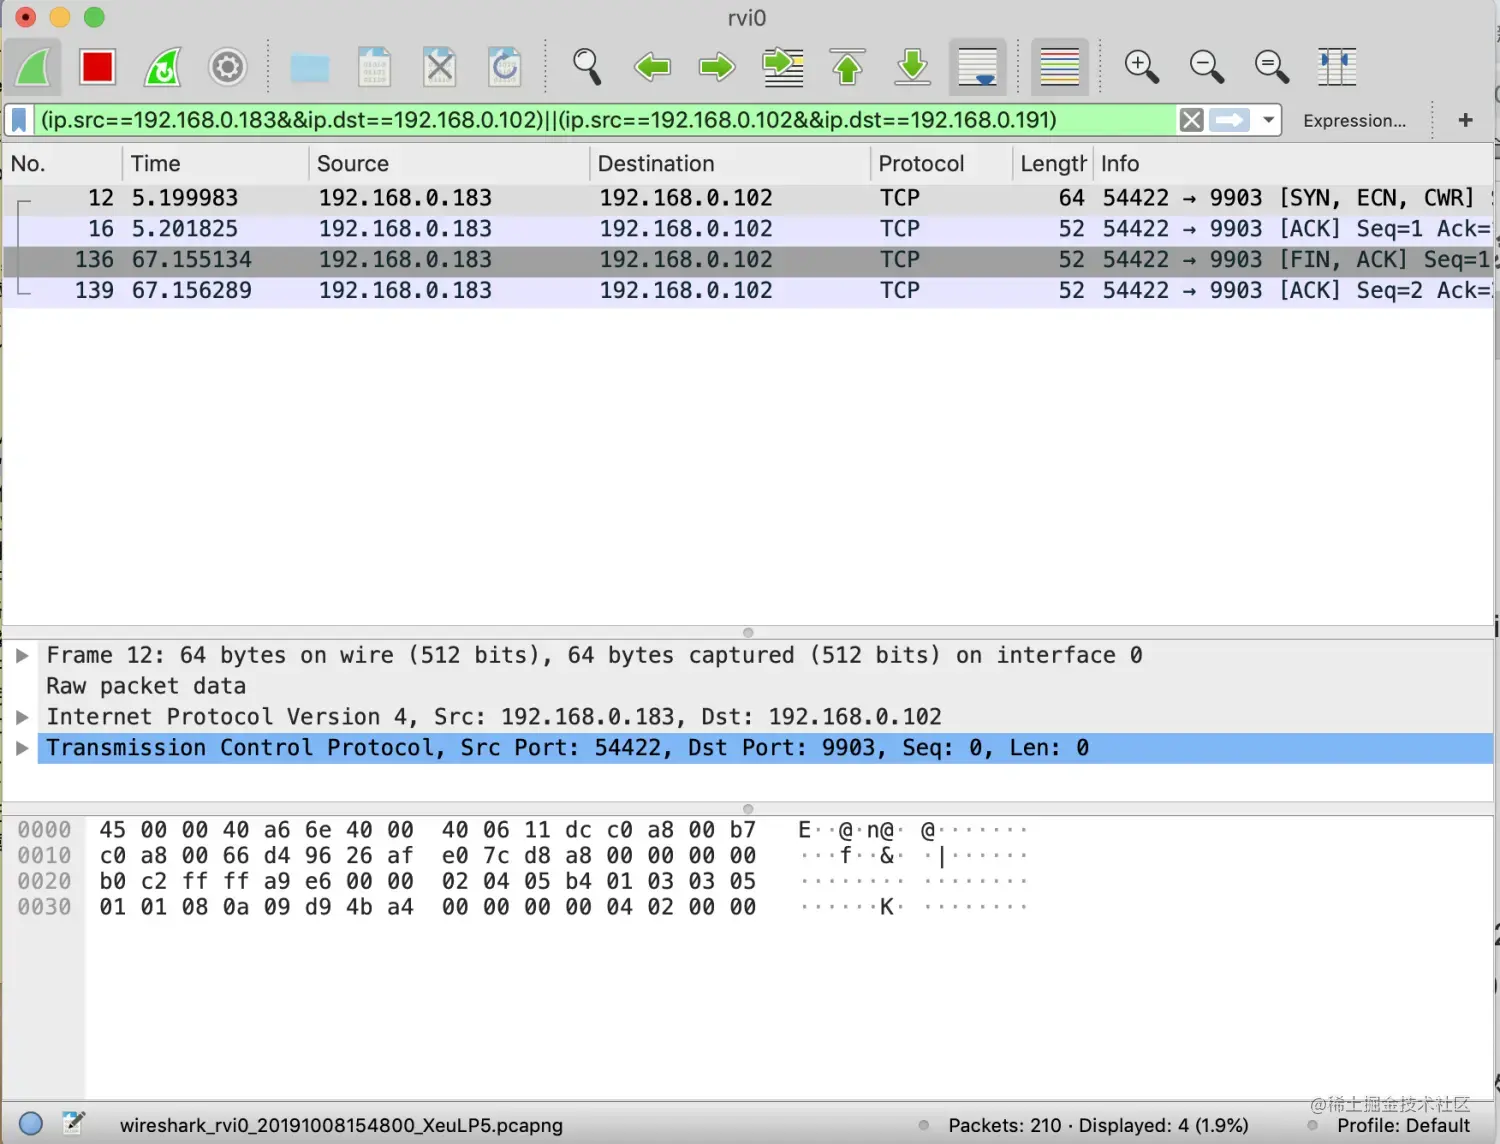Viewport: 1500px width, 1144px height.
Task: Click Profile: Default in status bar
Action: click(1403, 1126)
